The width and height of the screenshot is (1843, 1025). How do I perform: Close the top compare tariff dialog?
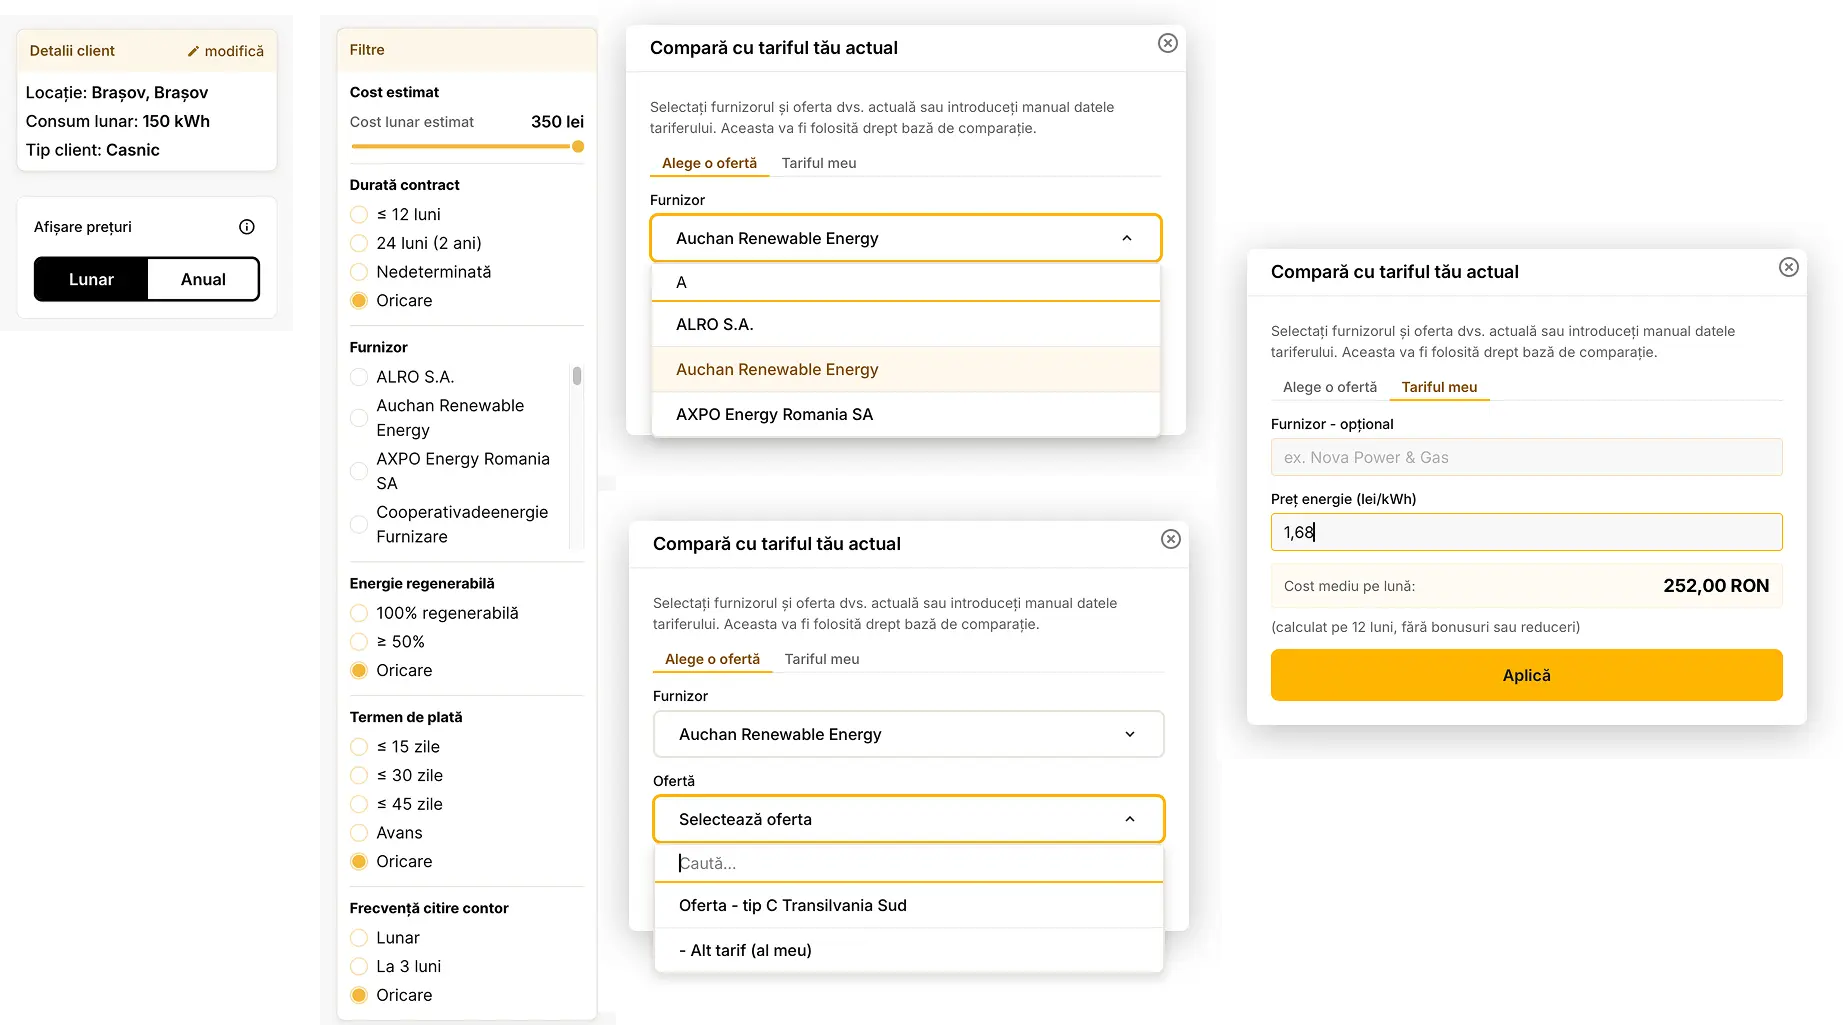tap(1167, 43)
